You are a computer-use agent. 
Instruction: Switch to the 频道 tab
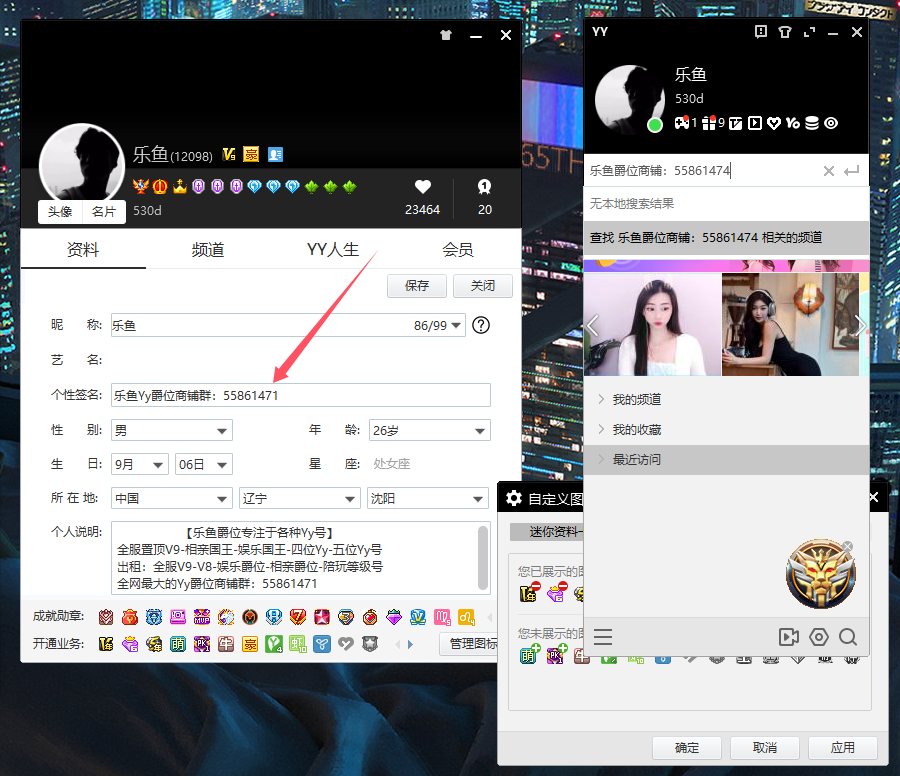pos(208,250)
